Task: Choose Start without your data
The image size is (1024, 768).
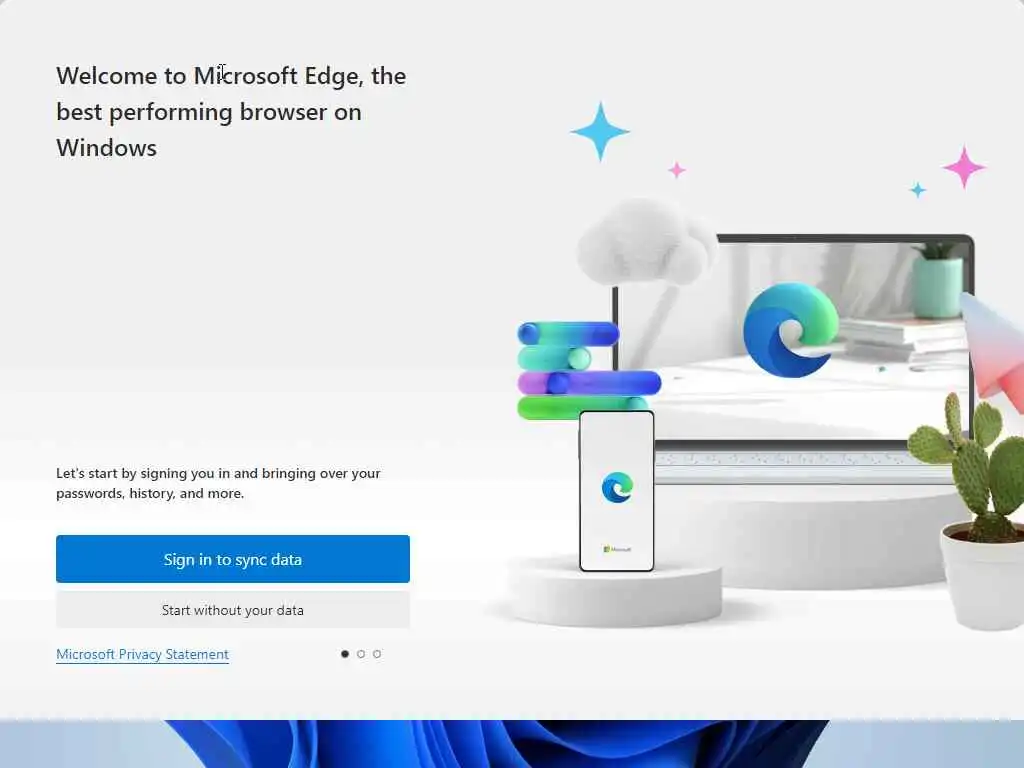Action: (232, 610)
